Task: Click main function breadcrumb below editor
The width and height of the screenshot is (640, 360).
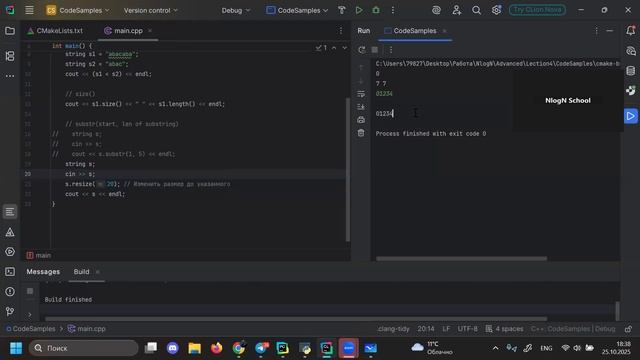Action: pos(39,256)
